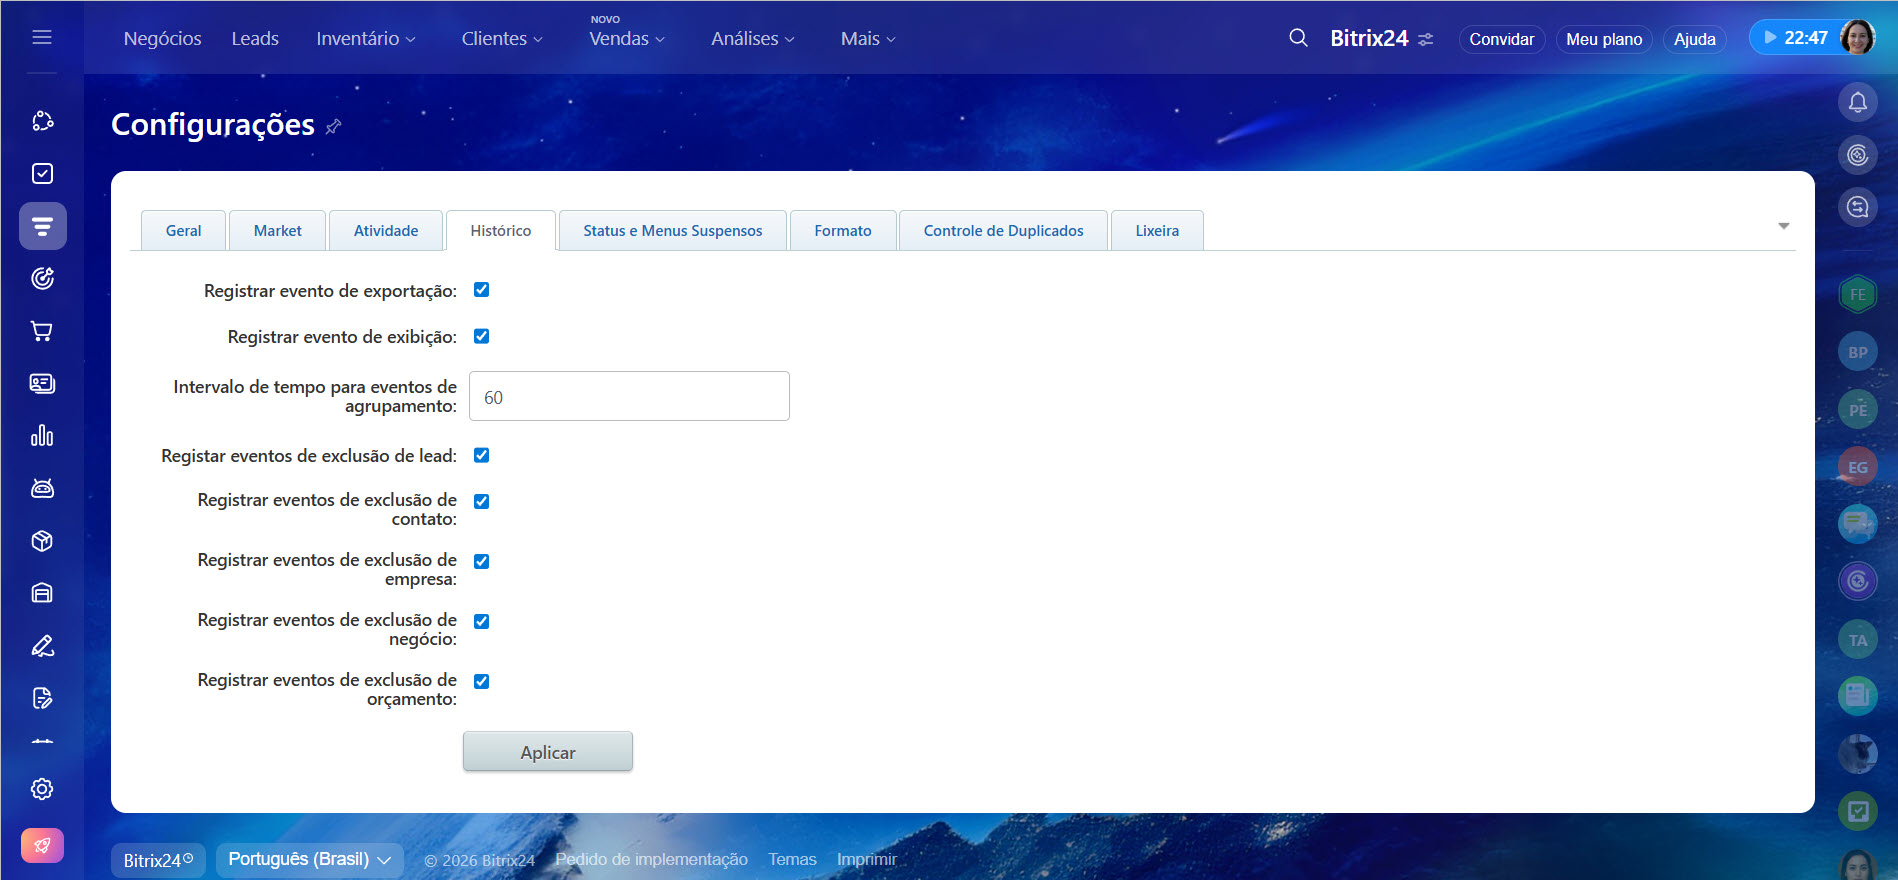Viewport: 1898px width, 880px height.
Task: Expand the Inventário dropdown menu
Action: (365, 39)
